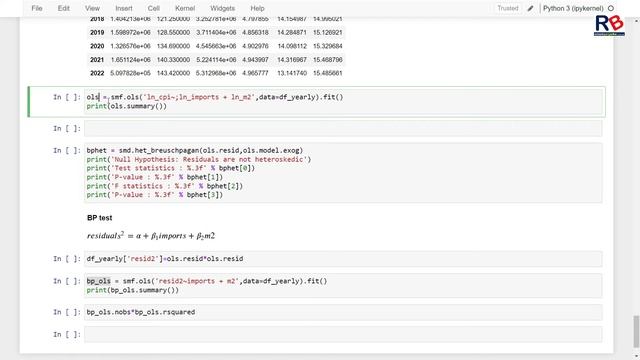Click value 143.420000 in 2022 row
This screenshot has width=640, height=360.
[x=173, y=73]
